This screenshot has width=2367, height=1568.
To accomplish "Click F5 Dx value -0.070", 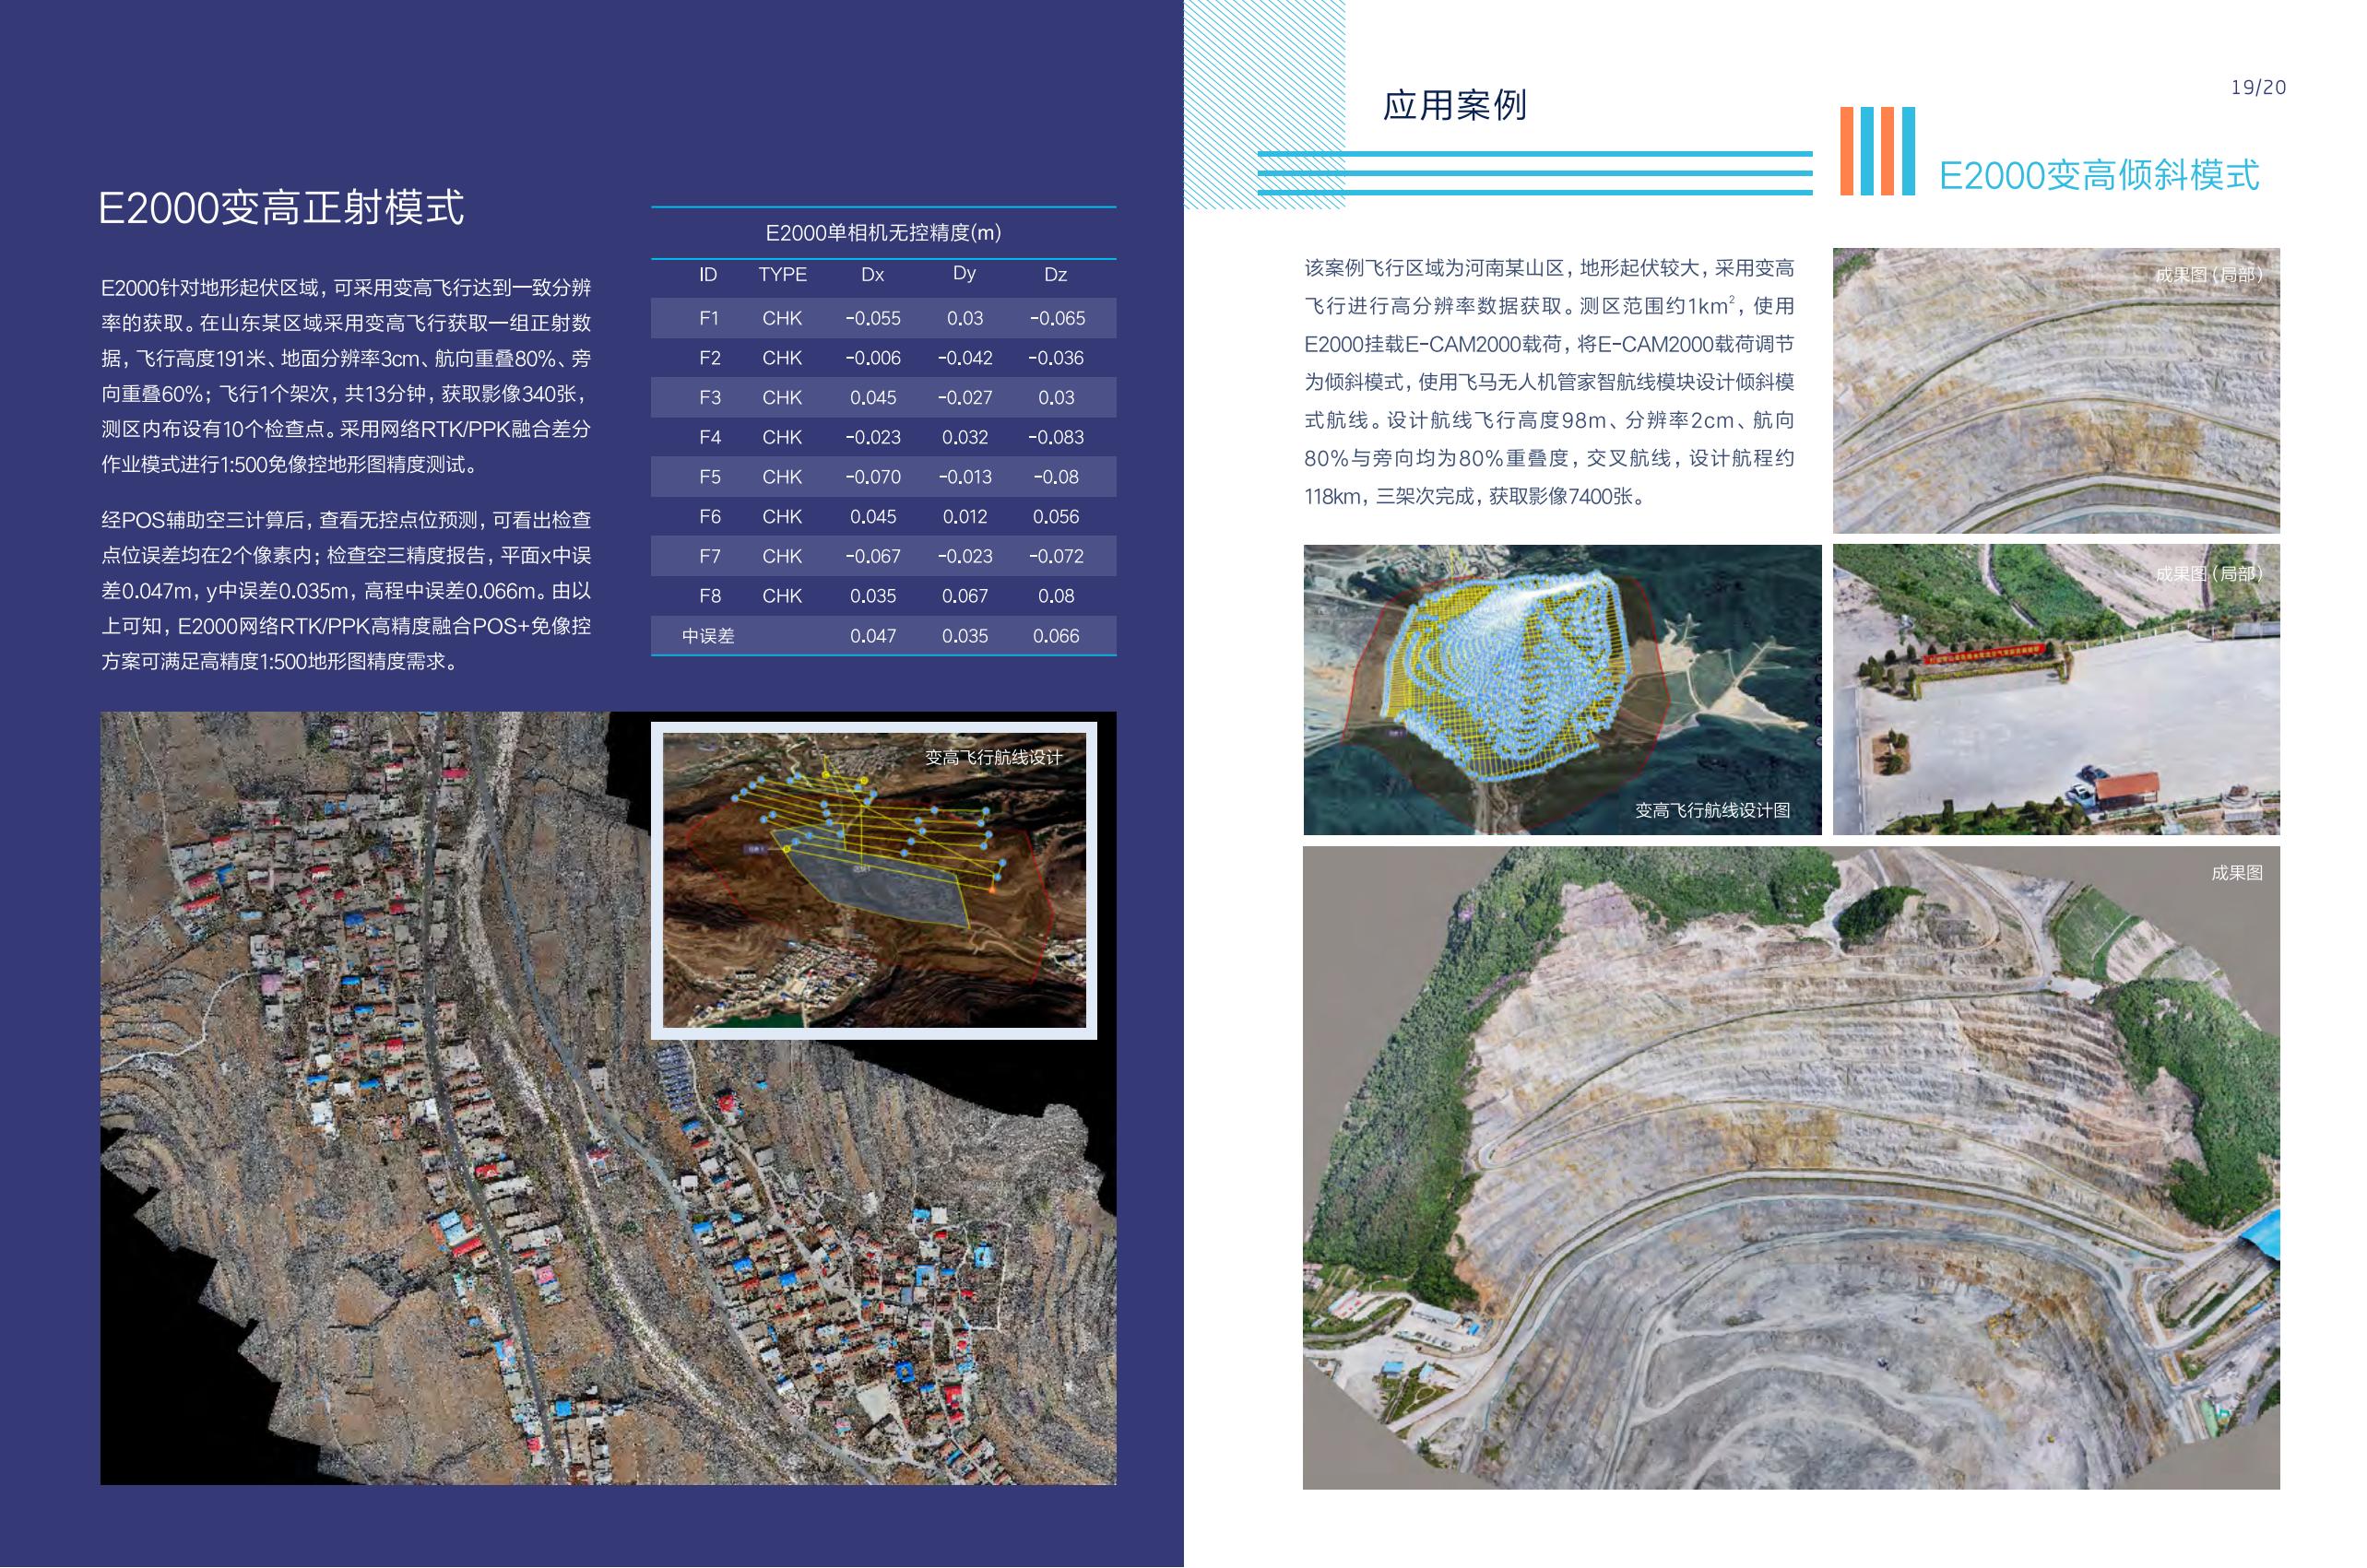I will (x=873, y=477).
